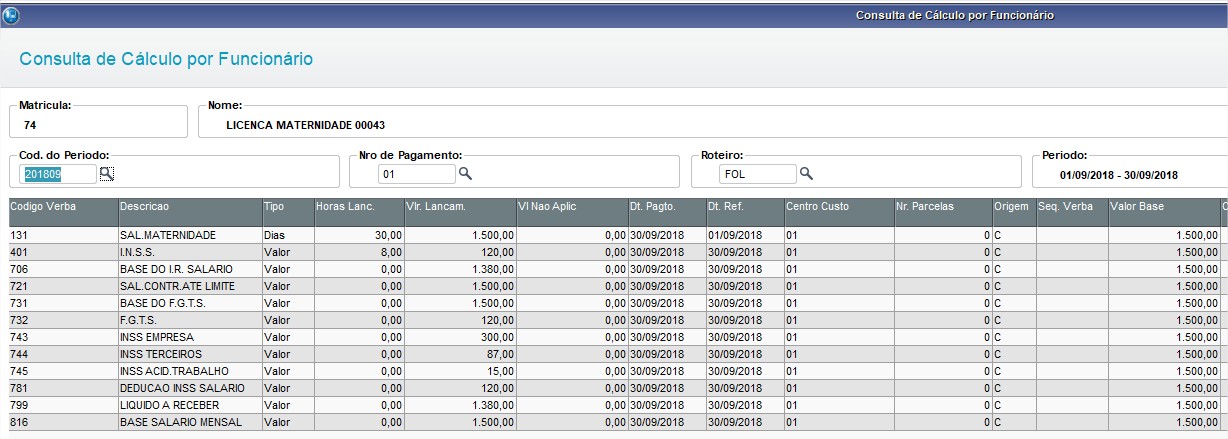Click value 300,00 in INSS EMPRESA row
Screen dimensions: 1228x439
click(x=497, y=337)
